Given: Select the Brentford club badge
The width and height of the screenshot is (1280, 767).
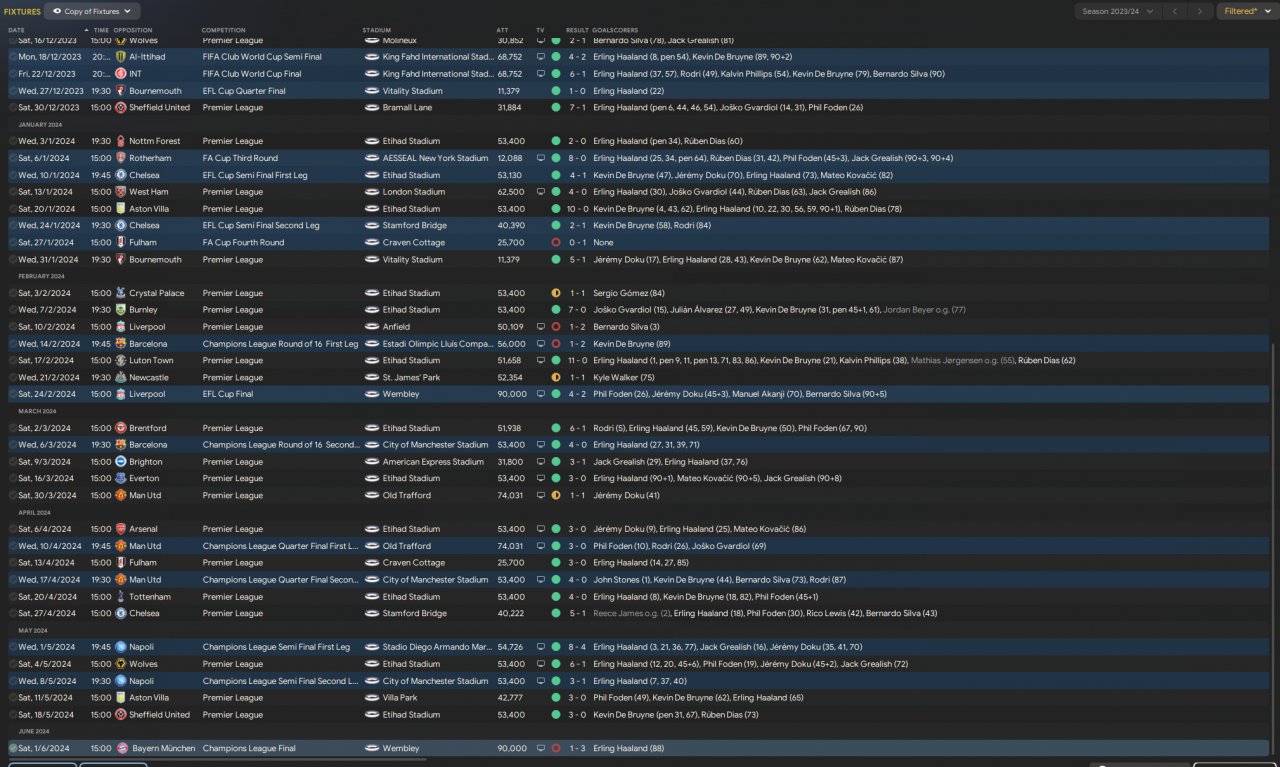Looking at the screenshot, I should tap(120, 428).
